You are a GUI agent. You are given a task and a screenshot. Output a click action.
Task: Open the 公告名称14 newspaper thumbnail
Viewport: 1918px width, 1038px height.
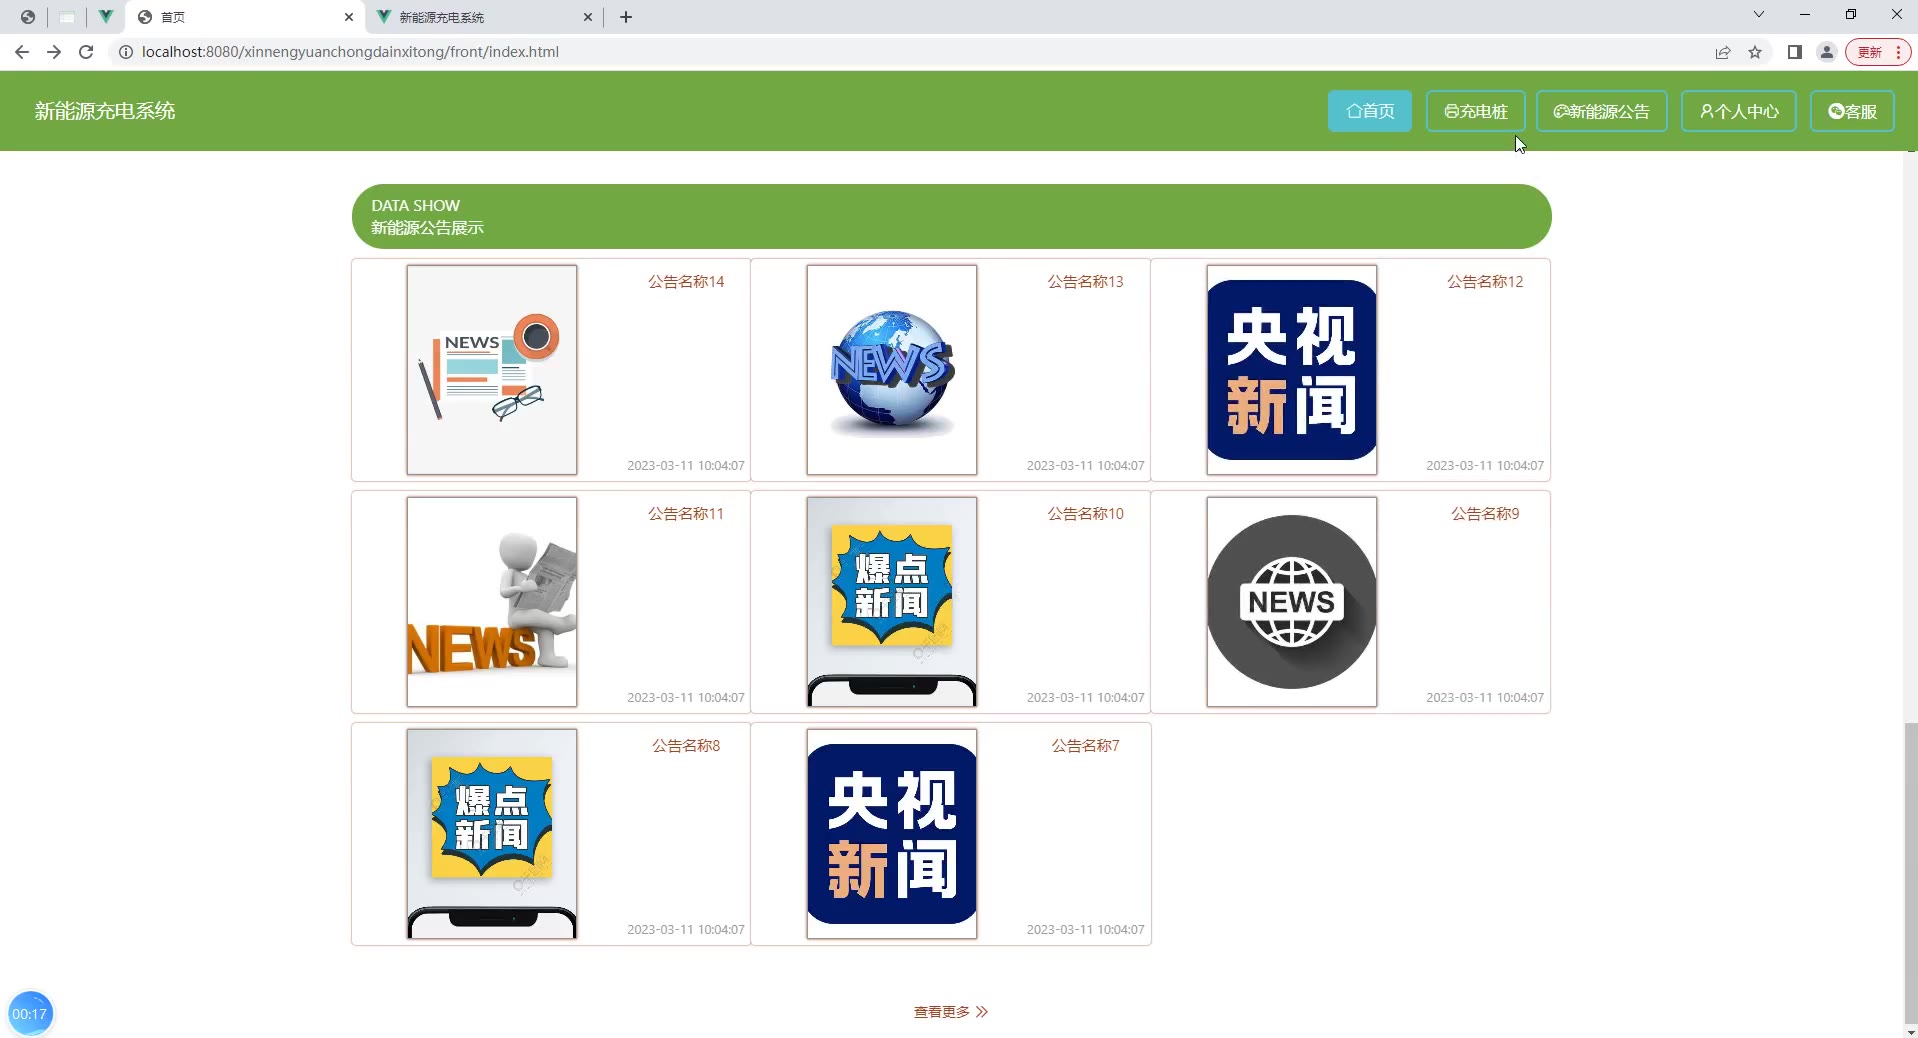[x=492, y=370]
